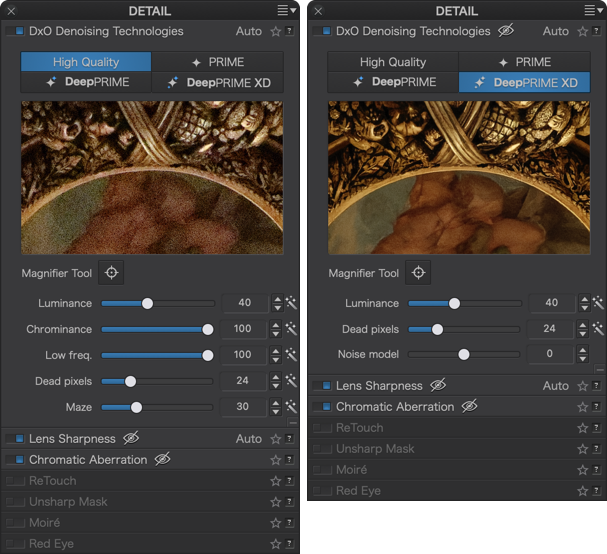This screenshot has height=554, width=607.
Task: Click crossed-eye icon next to Lens Sharpness in right panel
Action: coord(438,385)
